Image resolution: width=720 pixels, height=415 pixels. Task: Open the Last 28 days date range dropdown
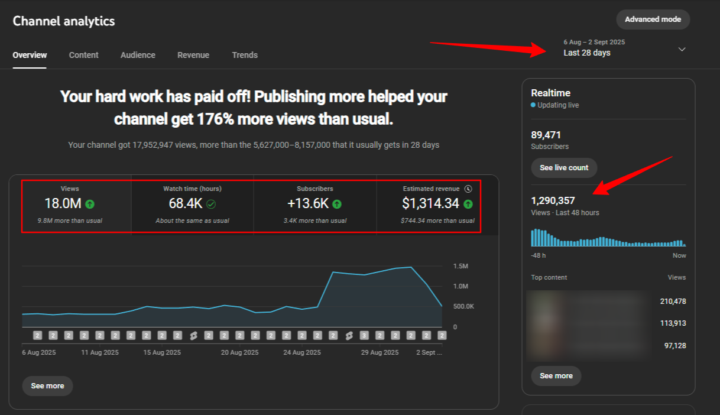point(624,48)
